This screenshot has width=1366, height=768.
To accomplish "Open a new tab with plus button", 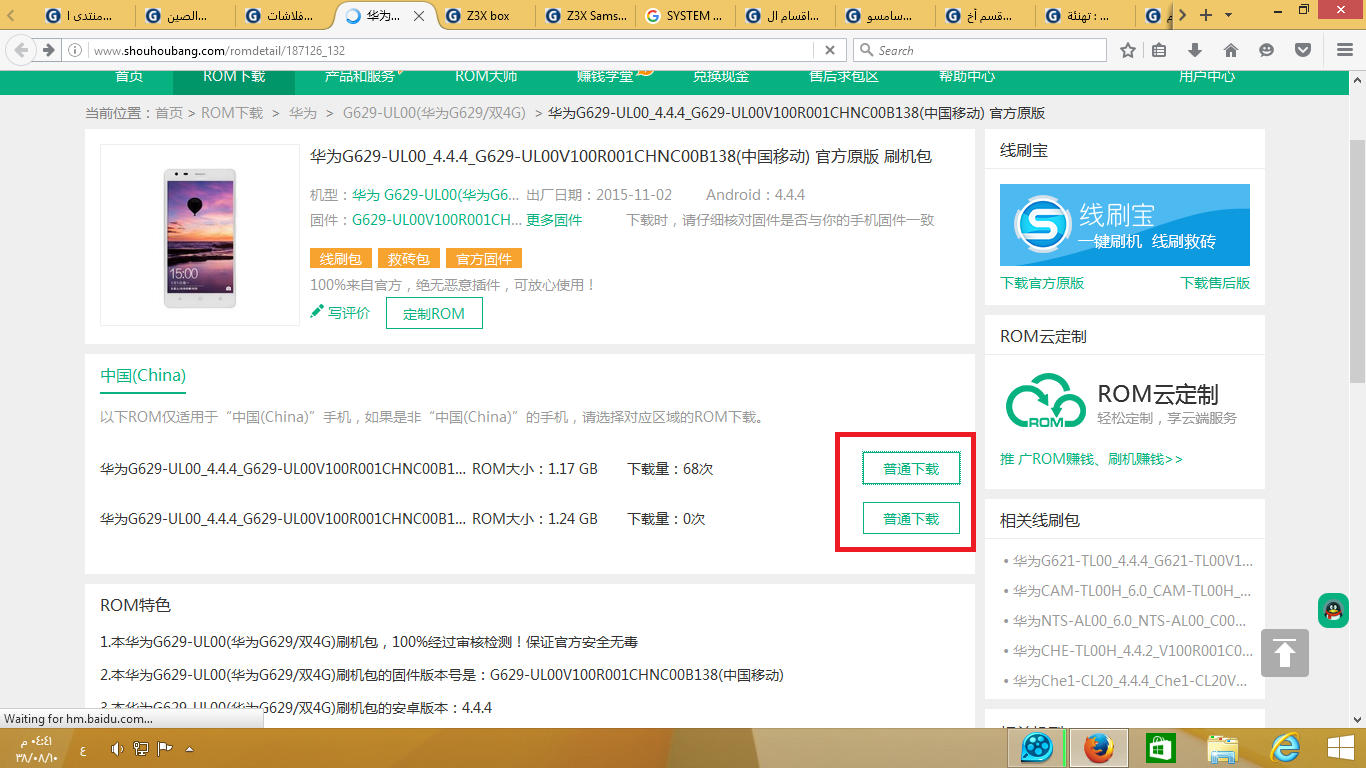I will tap(1206, 15).
